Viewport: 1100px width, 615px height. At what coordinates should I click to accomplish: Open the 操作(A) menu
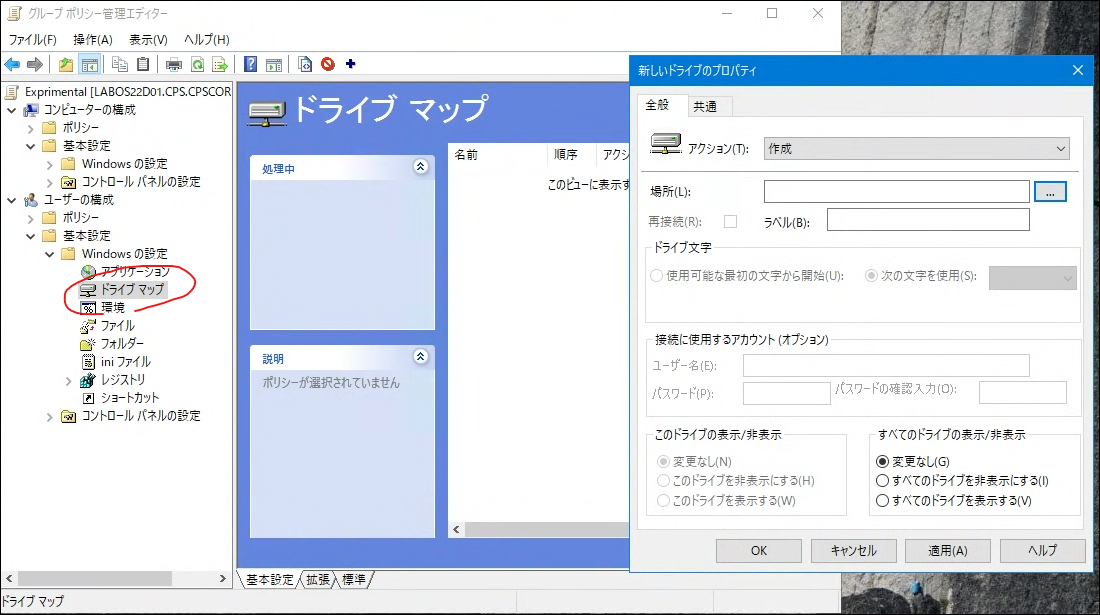click(93, 40)
